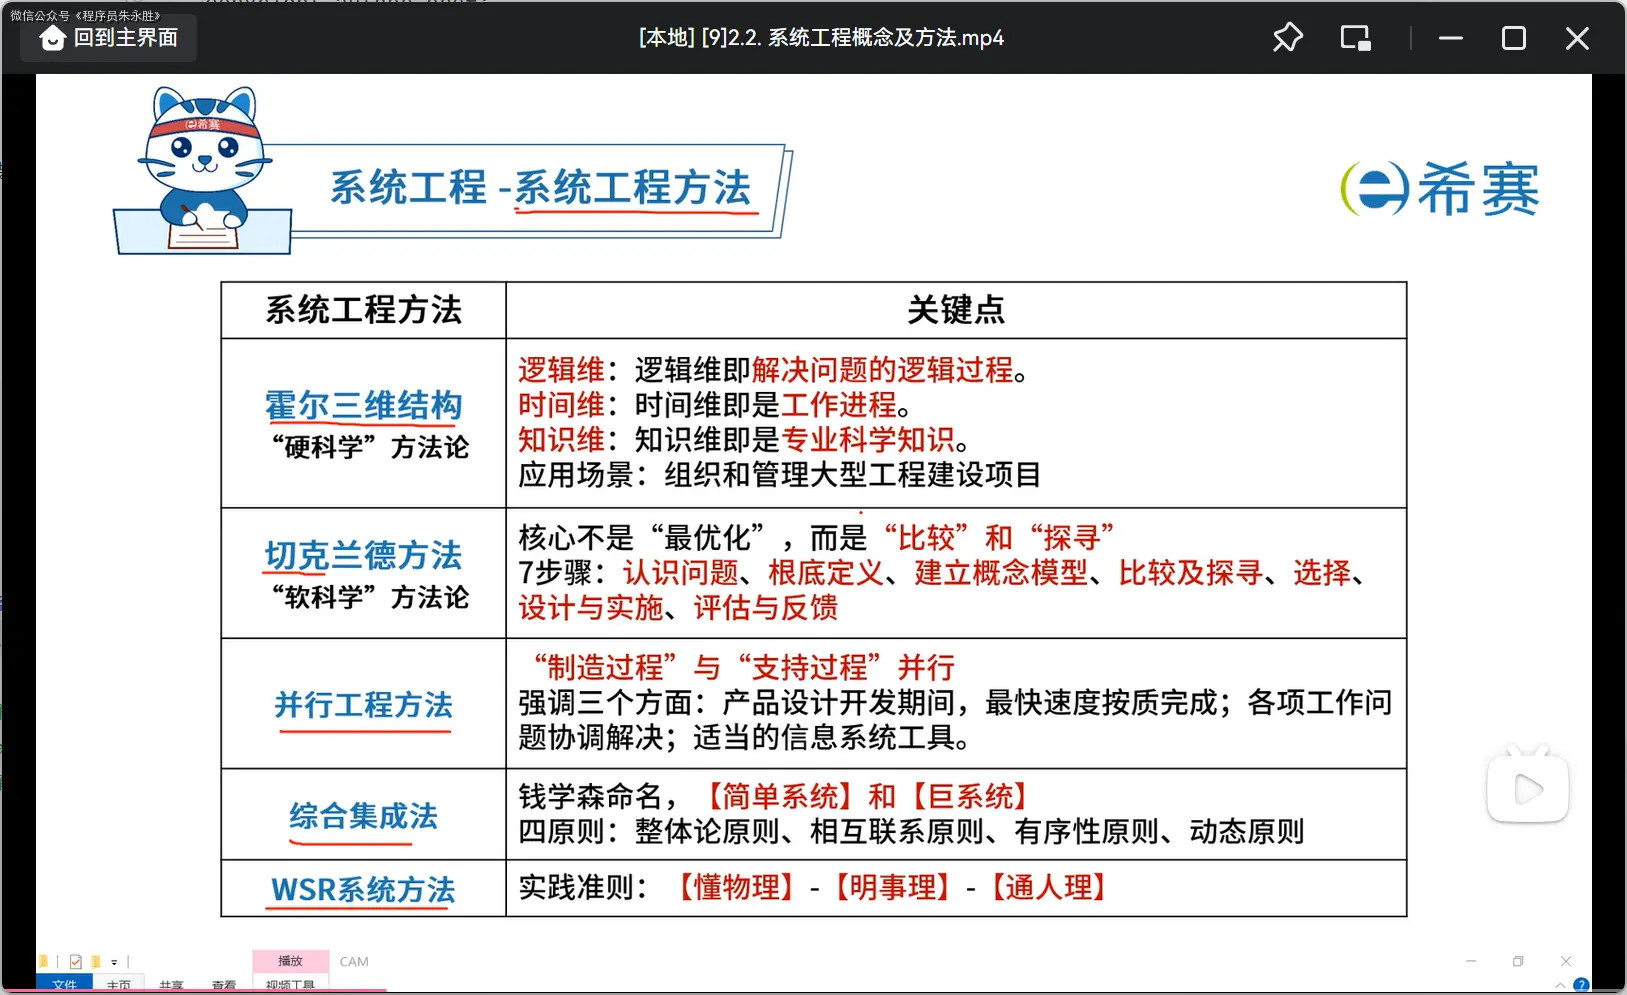
Task: Click the pink 播放 contextual tab header
Action: tap(290, 961)
